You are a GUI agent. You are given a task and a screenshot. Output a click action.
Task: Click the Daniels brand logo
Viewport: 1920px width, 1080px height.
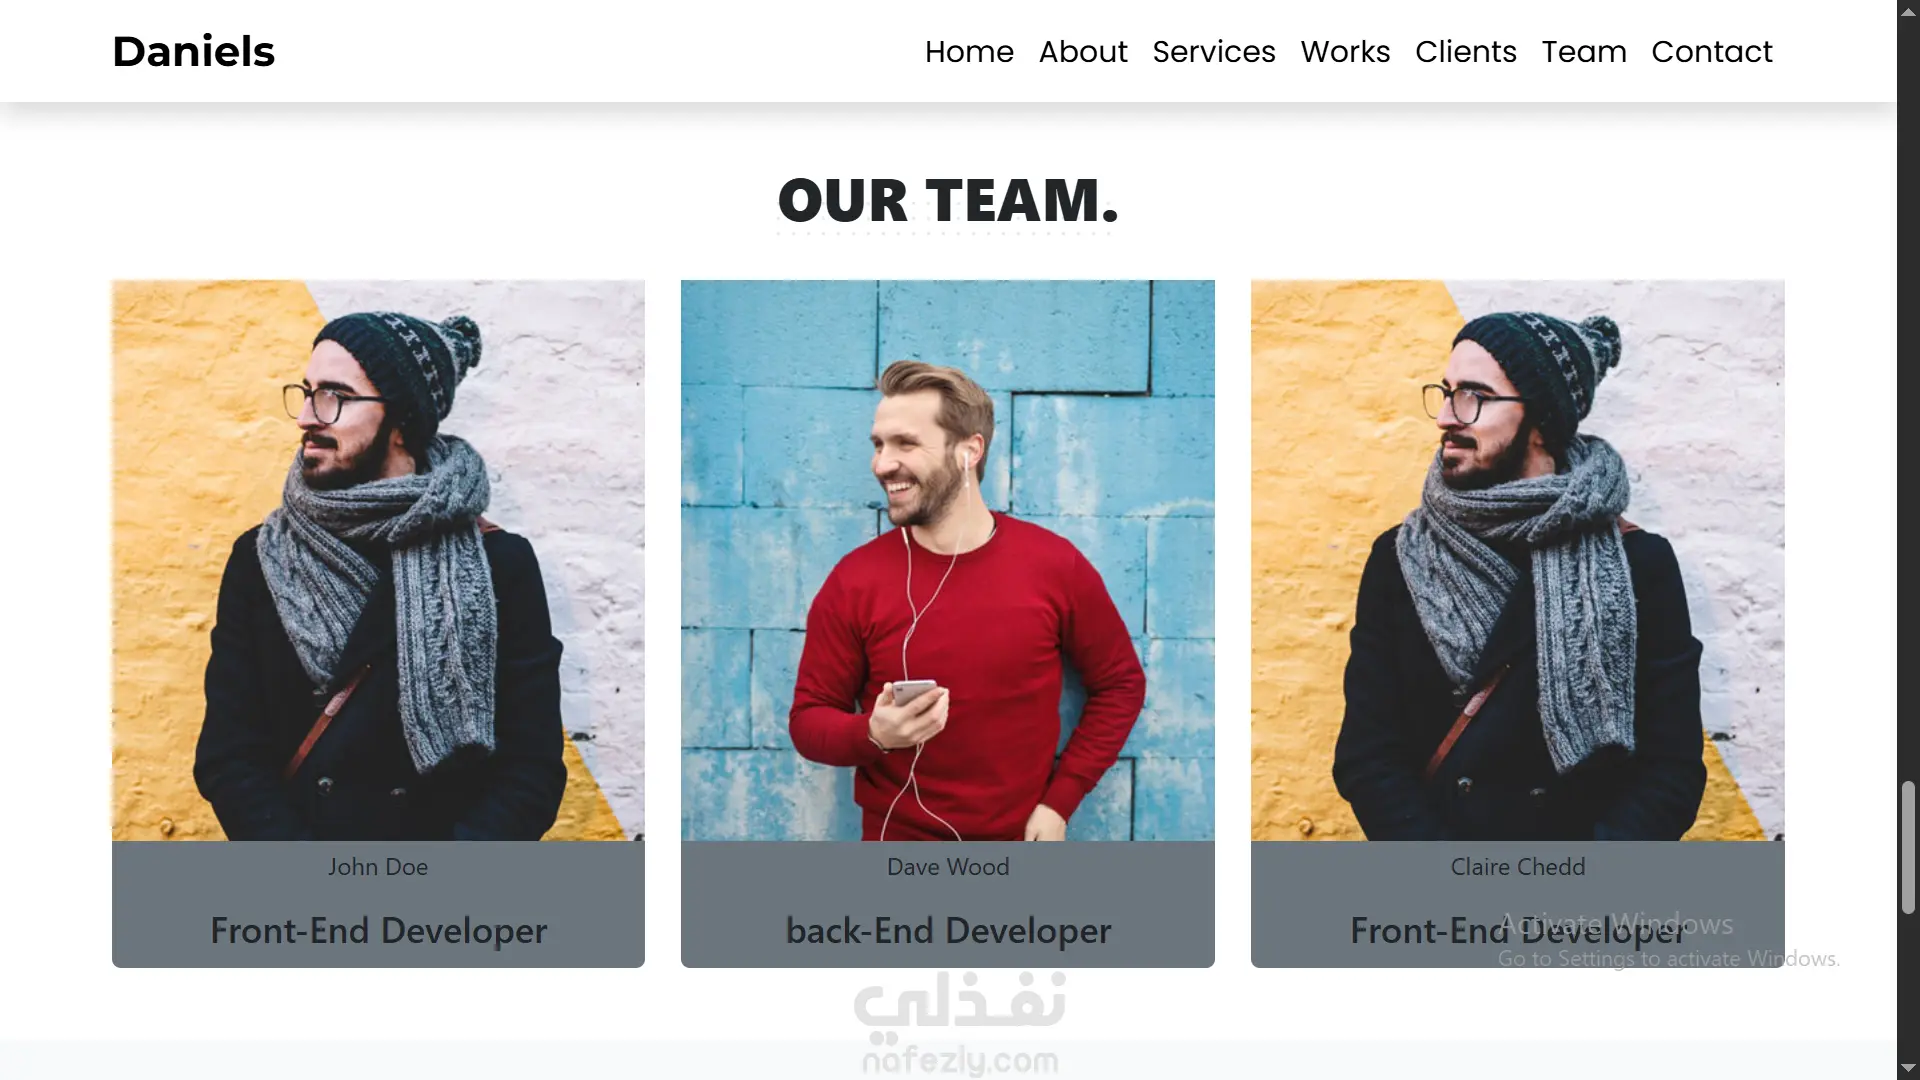[x=193, y=51]
